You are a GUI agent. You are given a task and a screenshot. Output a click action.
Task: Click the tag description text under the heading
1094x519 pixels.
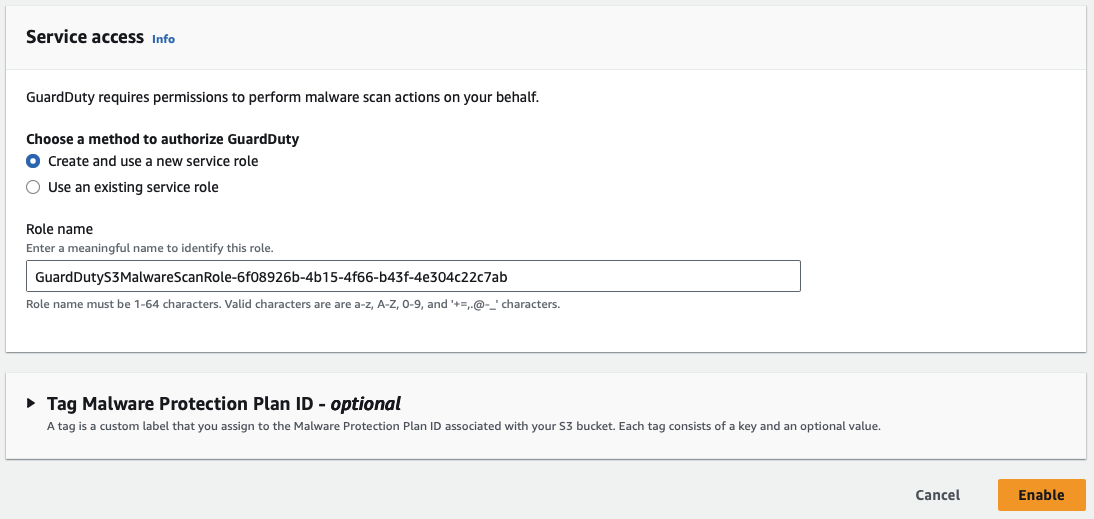[464, 427]
